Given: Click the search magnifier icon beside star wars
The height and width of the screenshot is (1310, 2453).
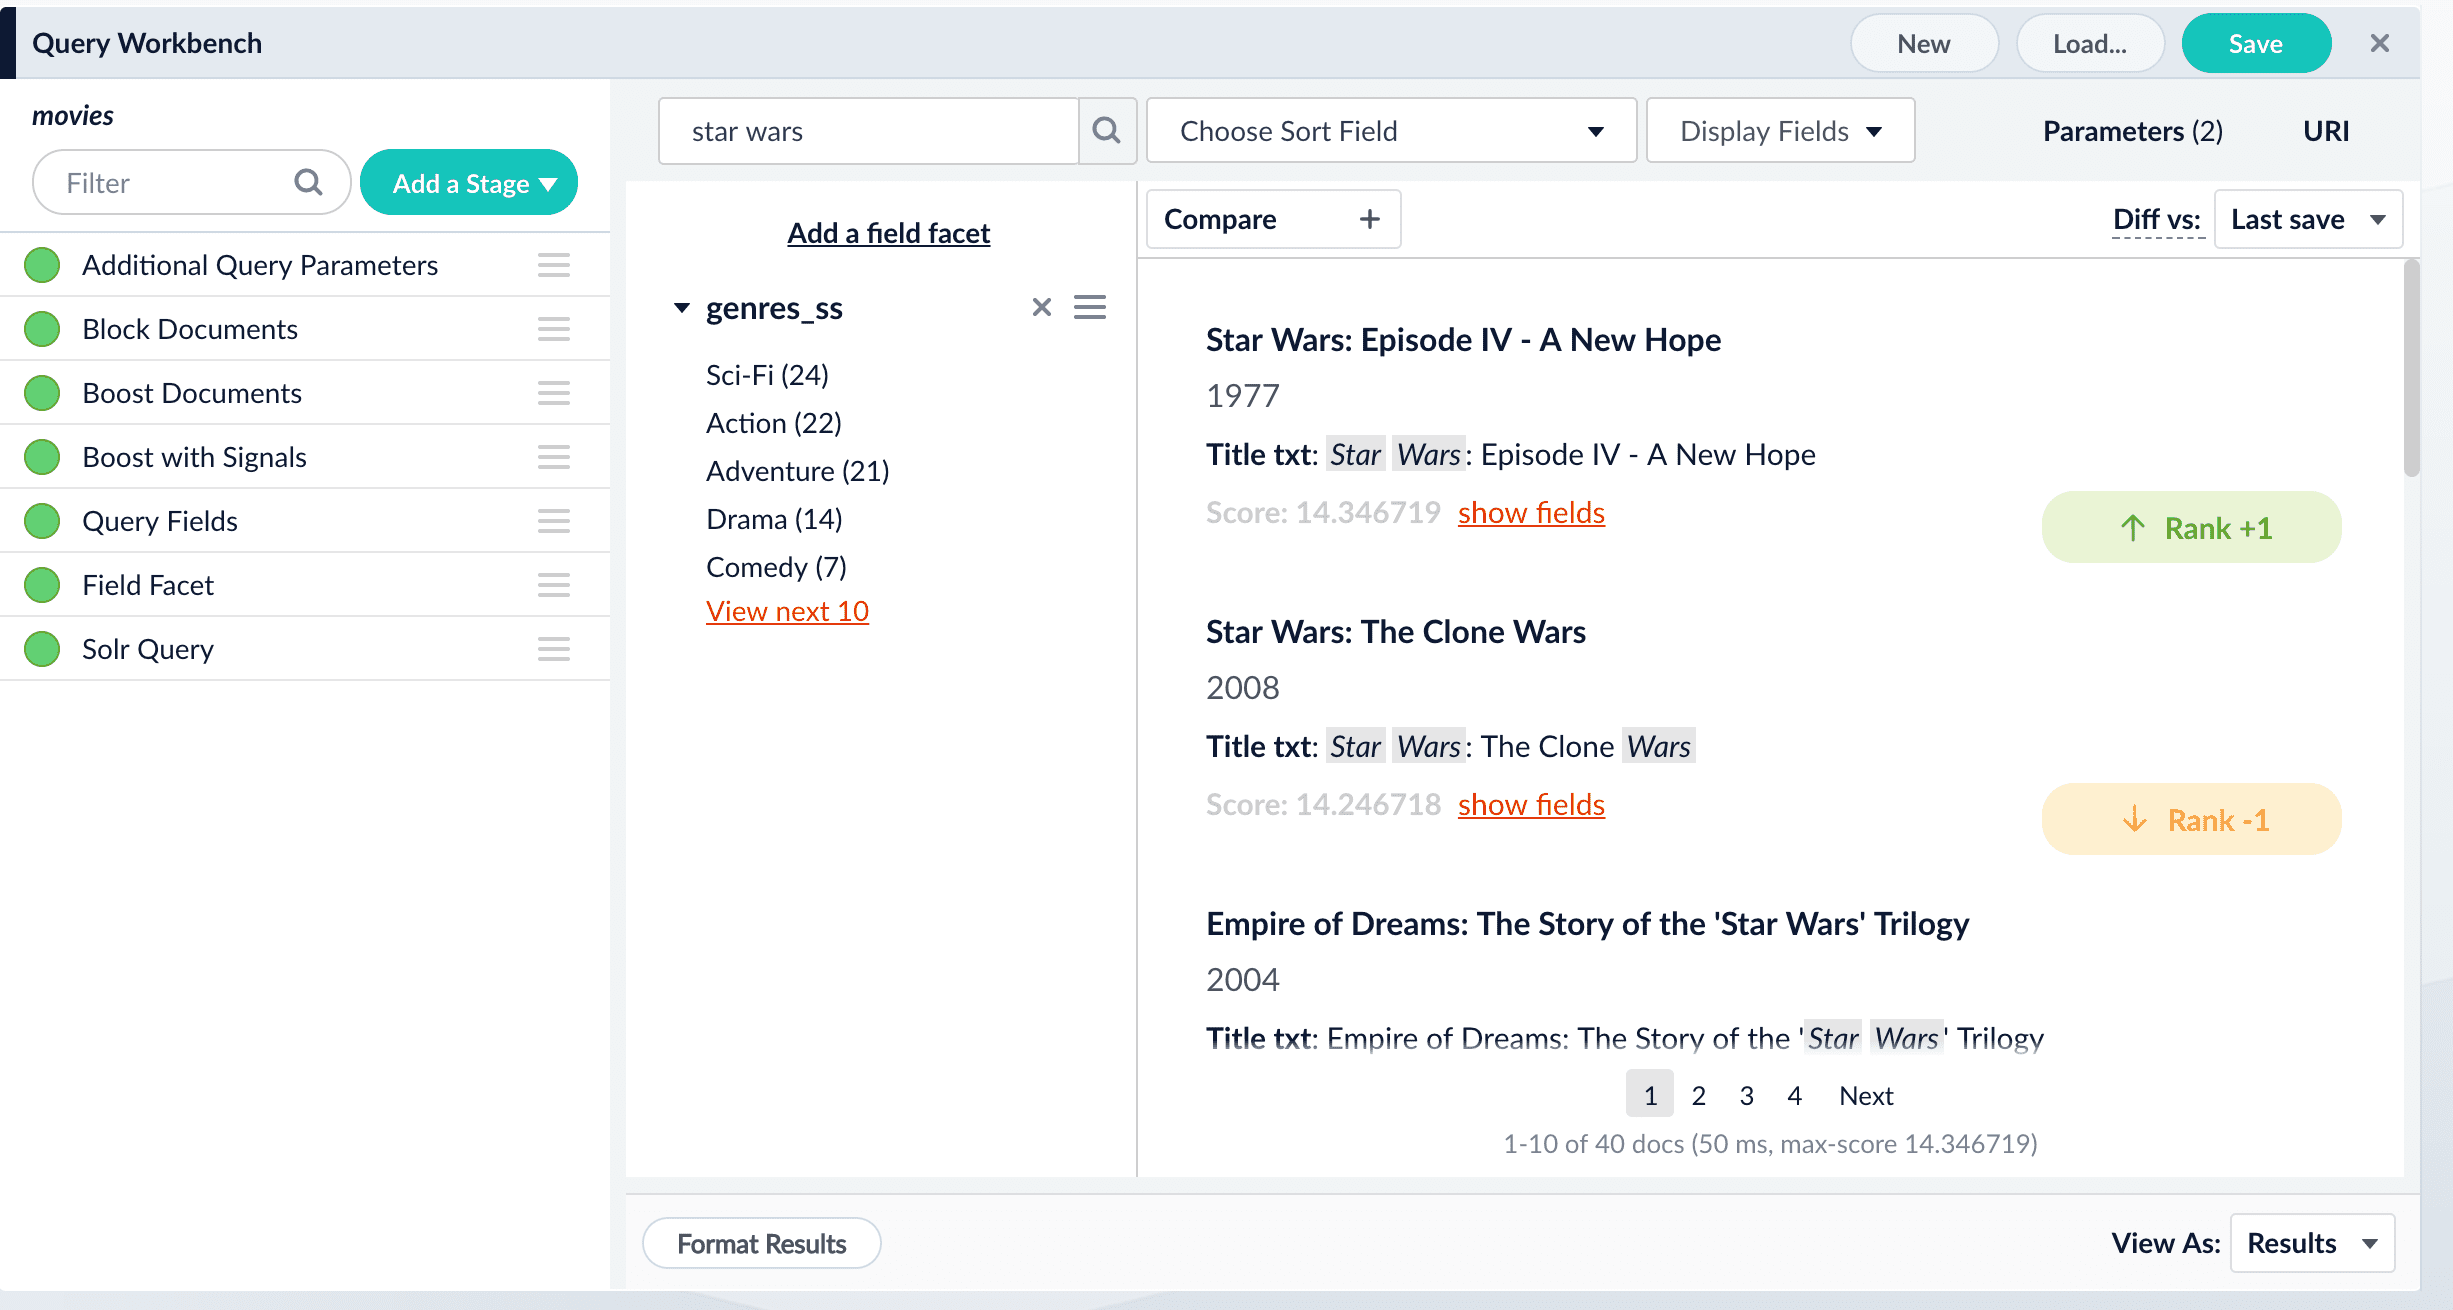Looking at the screenshot, I should [1106, 130].
